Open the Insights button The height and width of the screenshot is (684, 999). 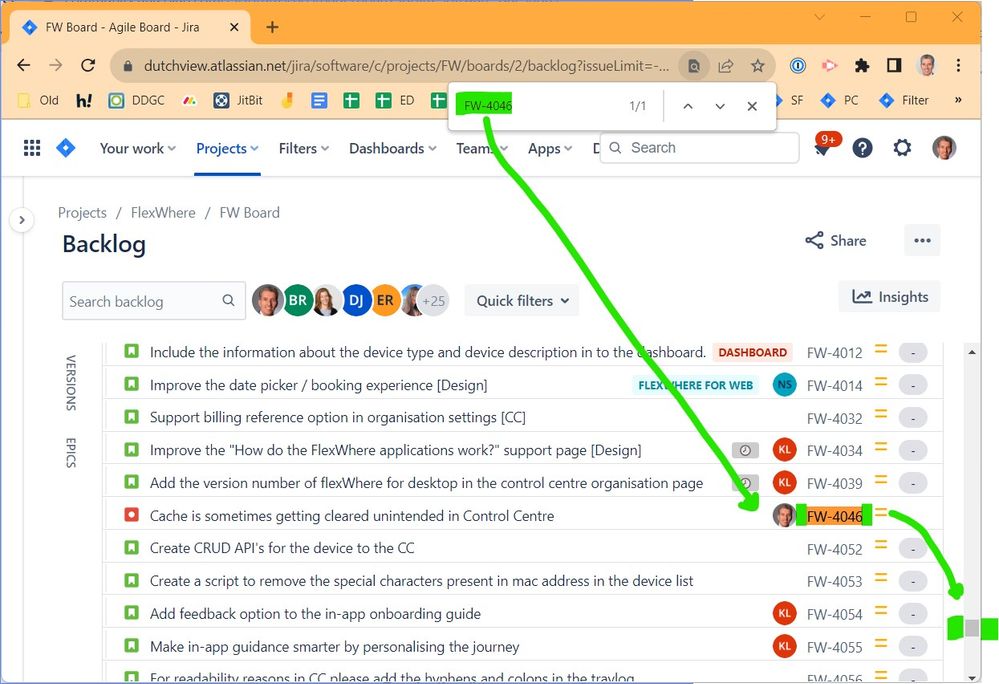coord(889,297)
